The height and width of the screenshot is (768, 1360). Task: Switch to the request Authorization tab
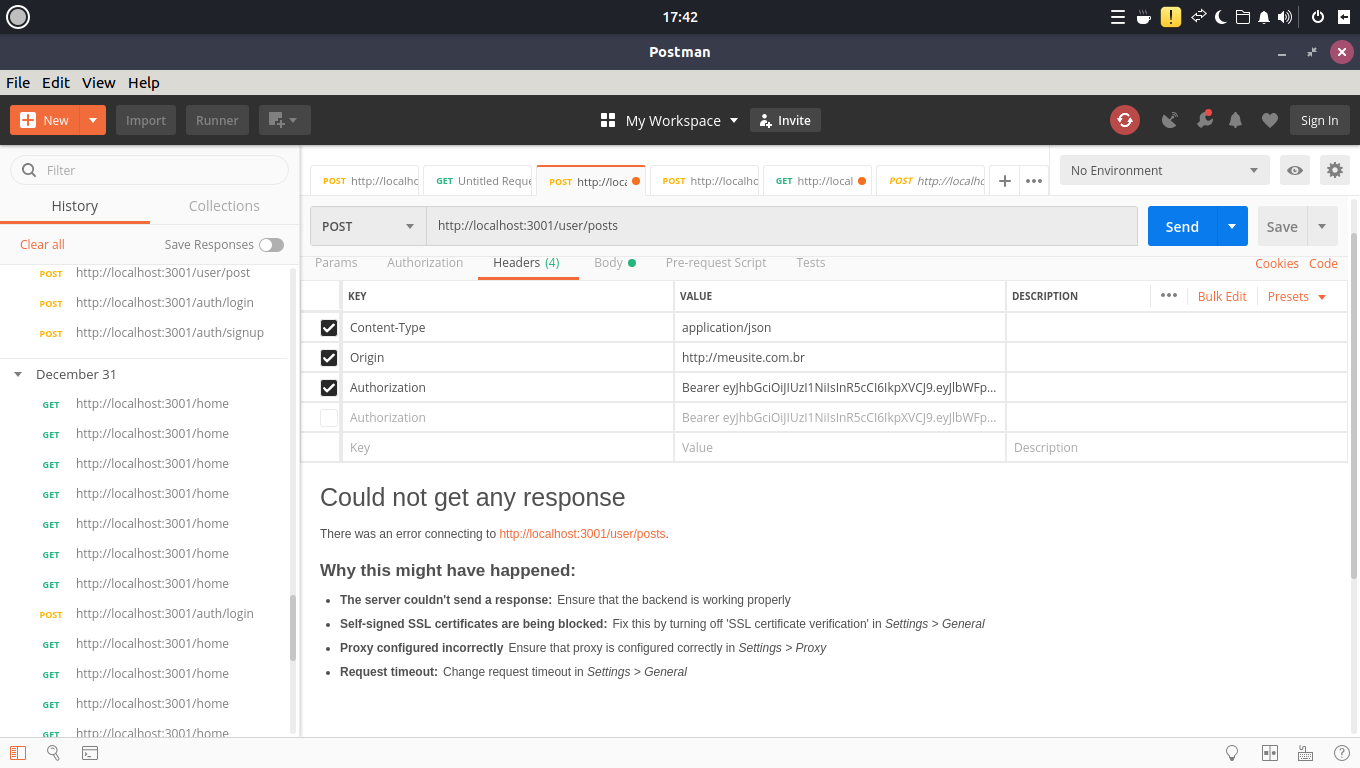pos(425,263)
